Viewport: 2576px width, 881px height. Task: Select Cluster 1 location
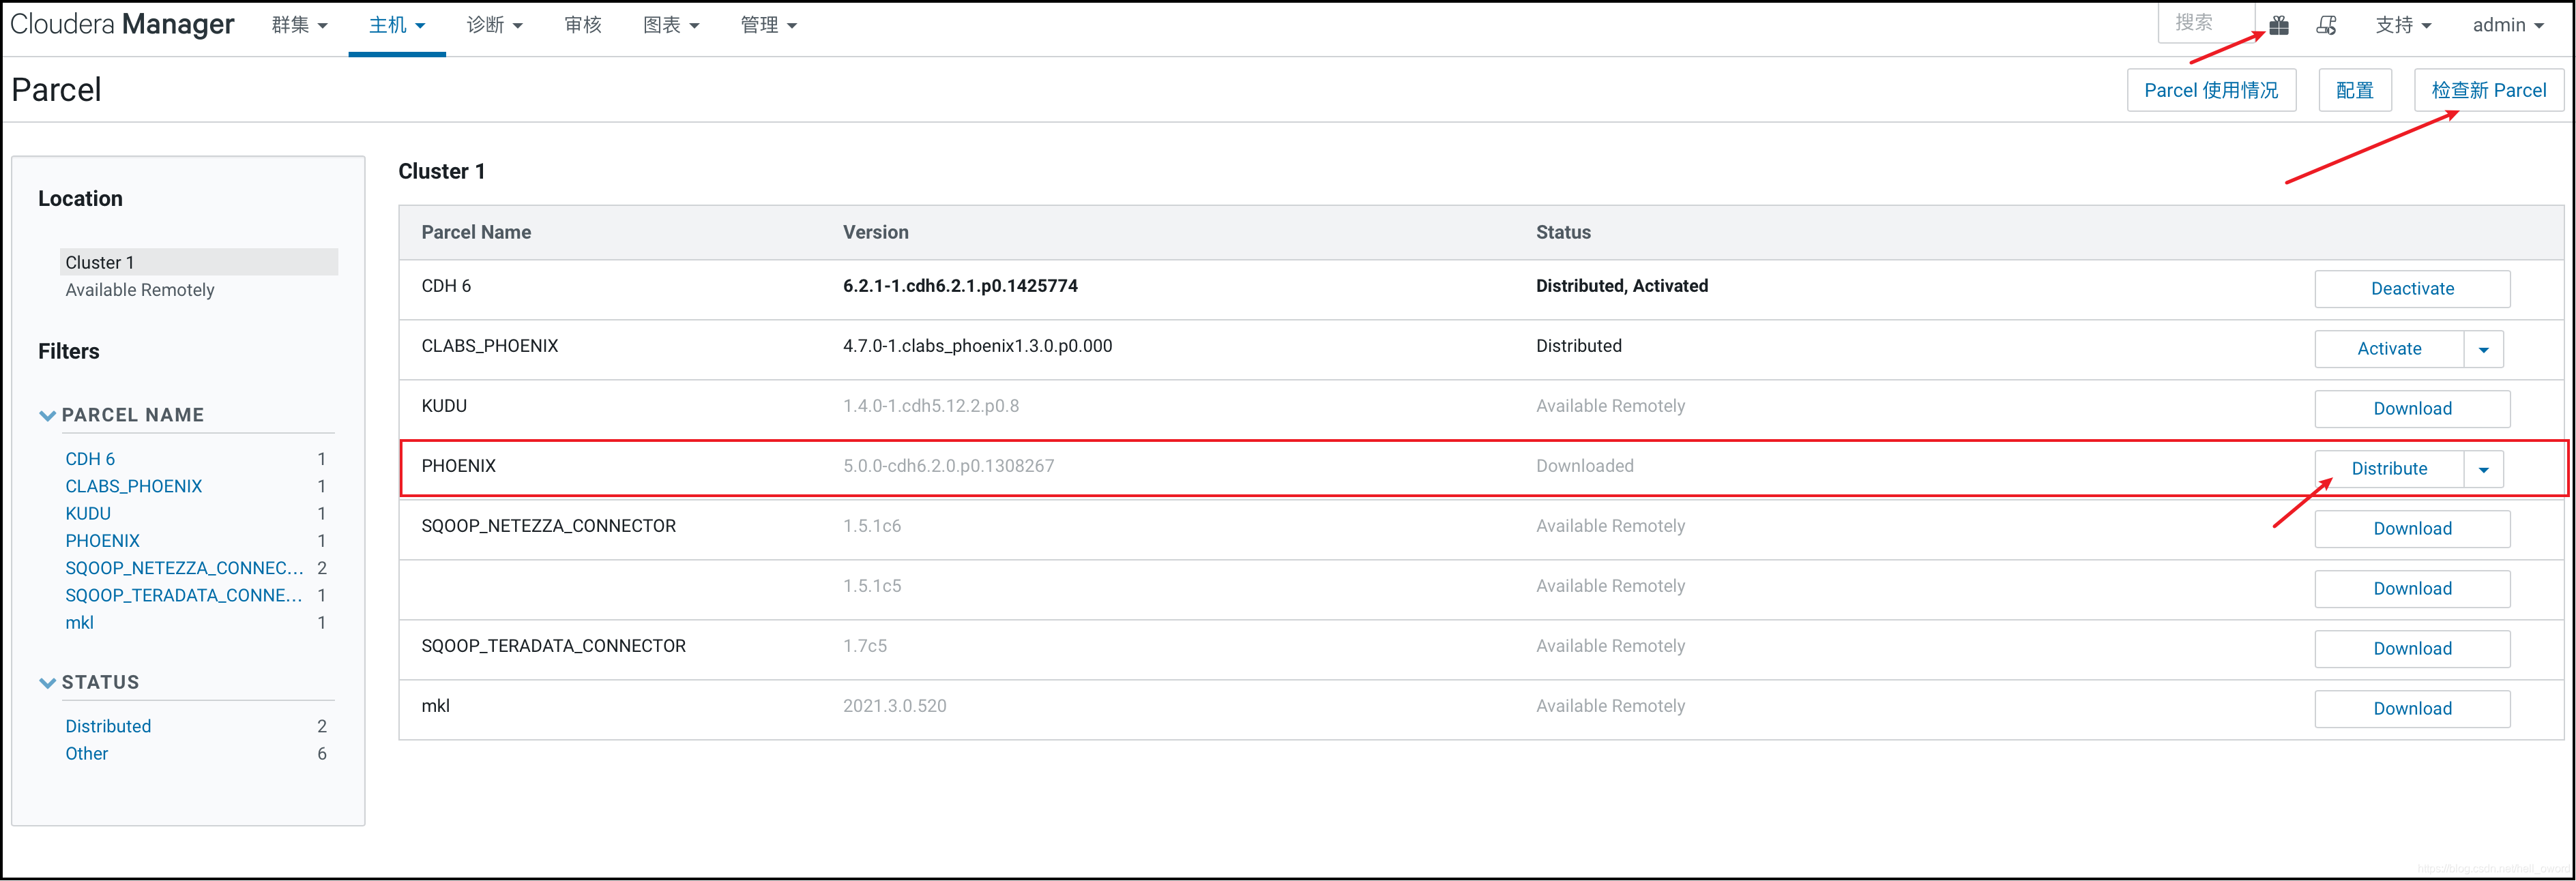(199, 262)
